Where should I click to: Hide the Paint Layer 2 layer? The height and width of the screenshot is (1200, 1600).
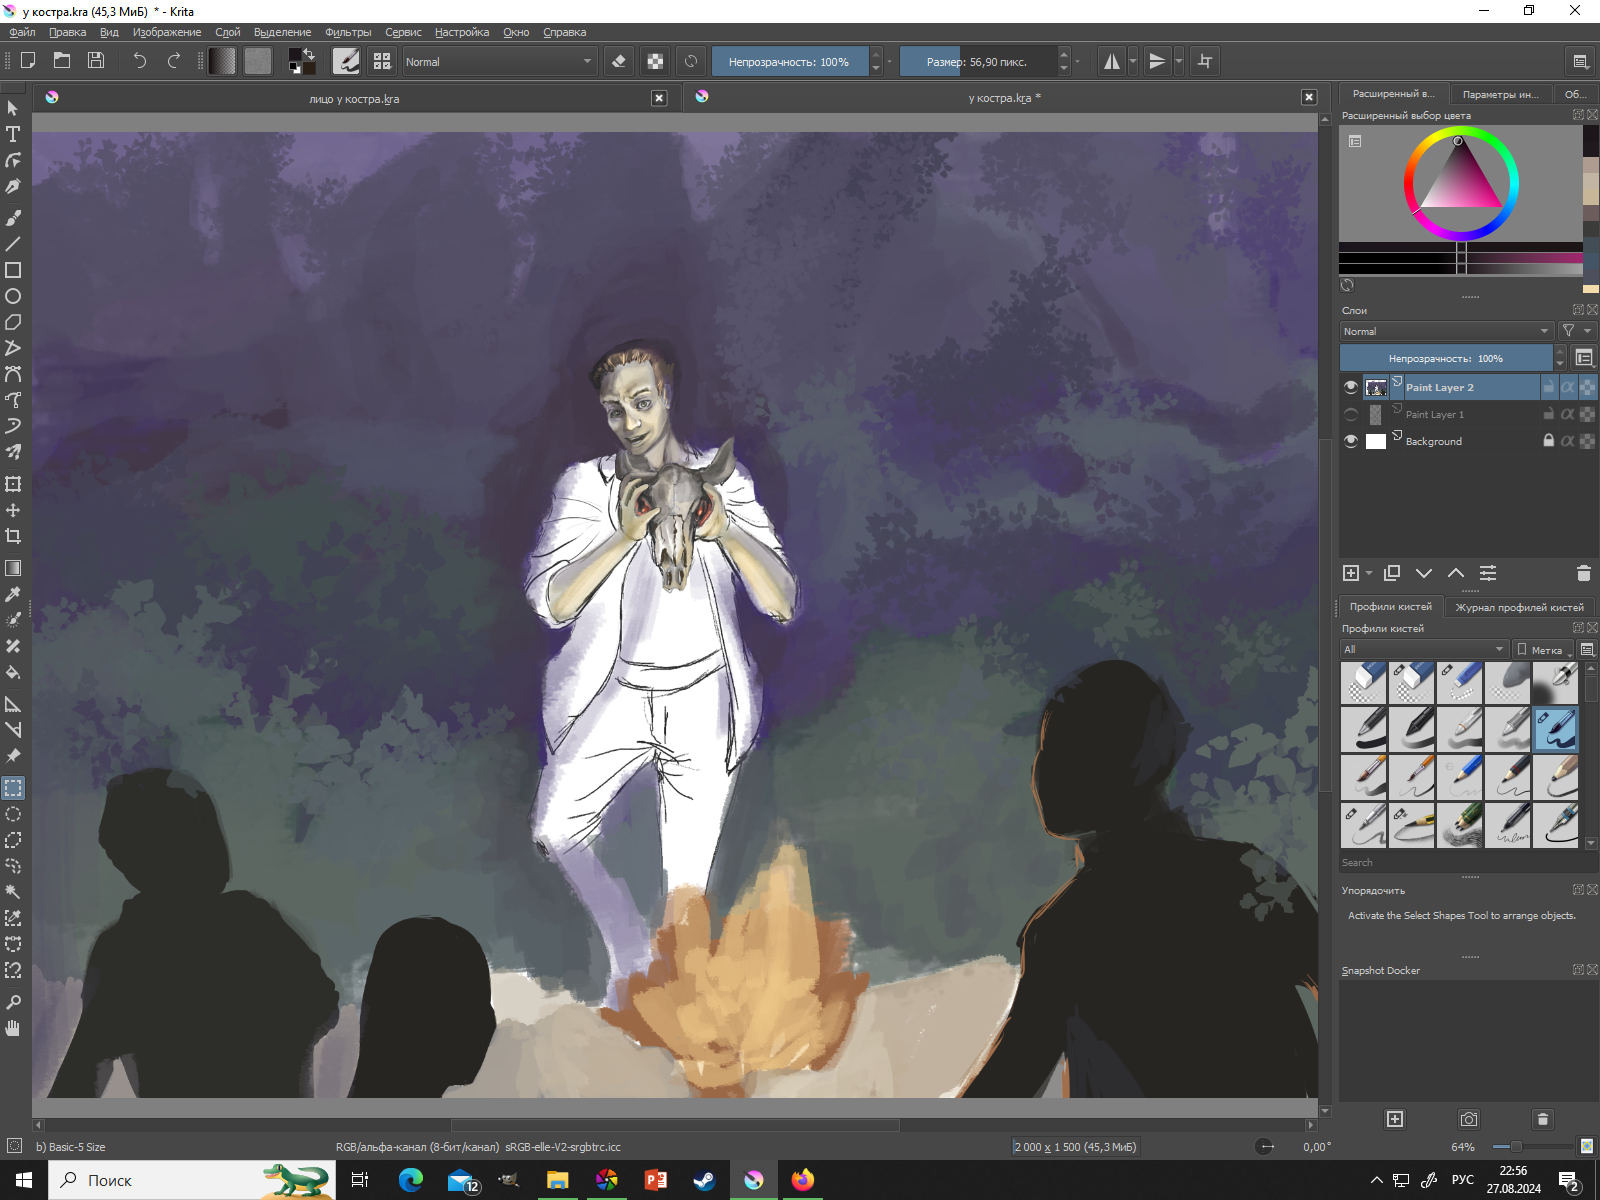pyautogui.click(x=1351, y=387)
